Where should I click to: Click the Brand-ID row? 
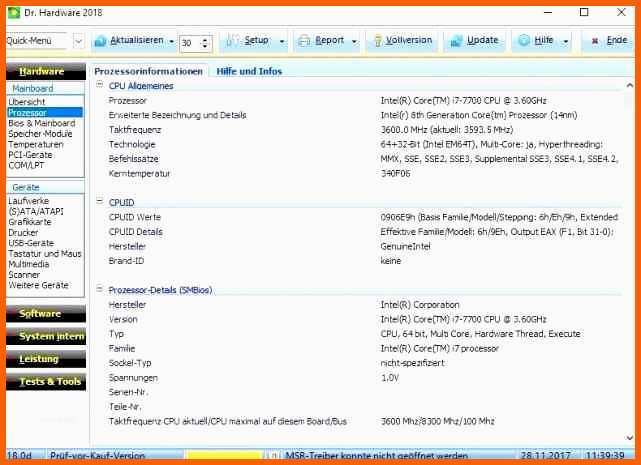(x=364, y=261)
